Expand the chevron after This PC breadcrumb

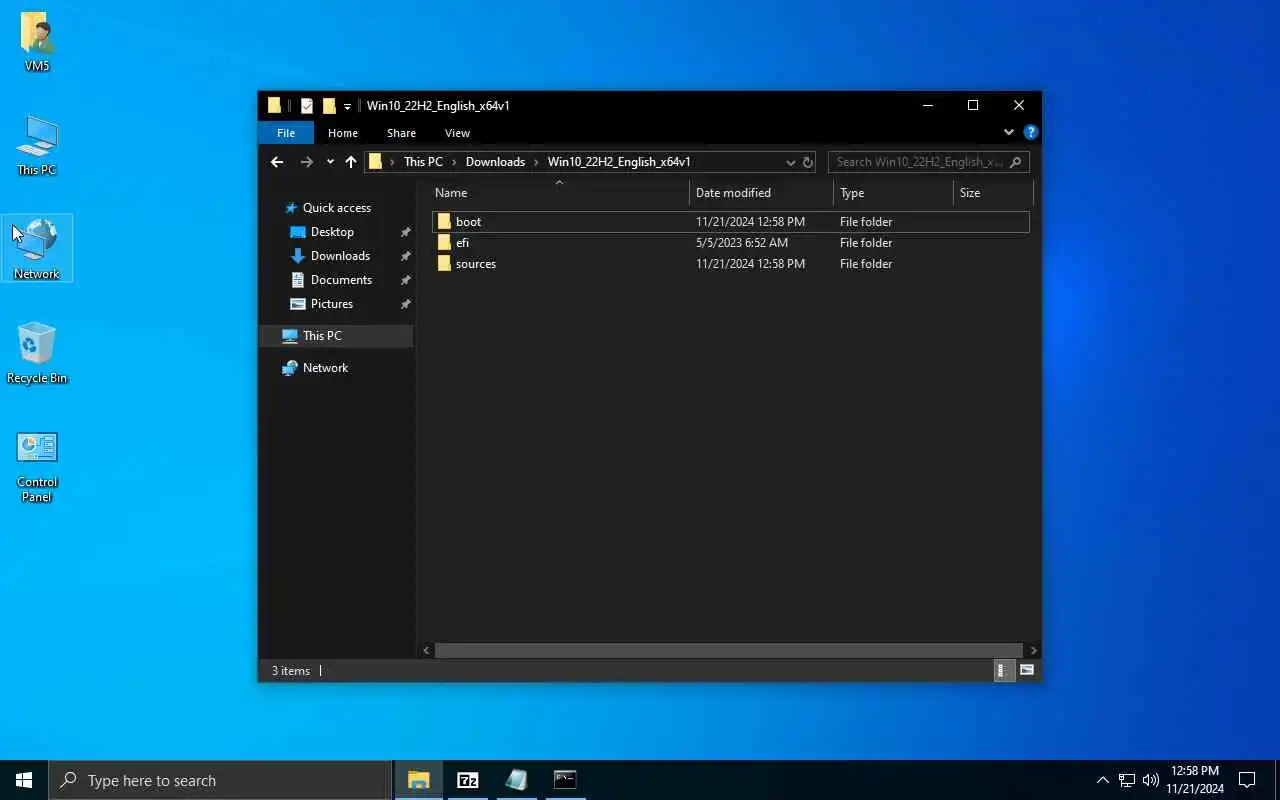pos(454,162)
